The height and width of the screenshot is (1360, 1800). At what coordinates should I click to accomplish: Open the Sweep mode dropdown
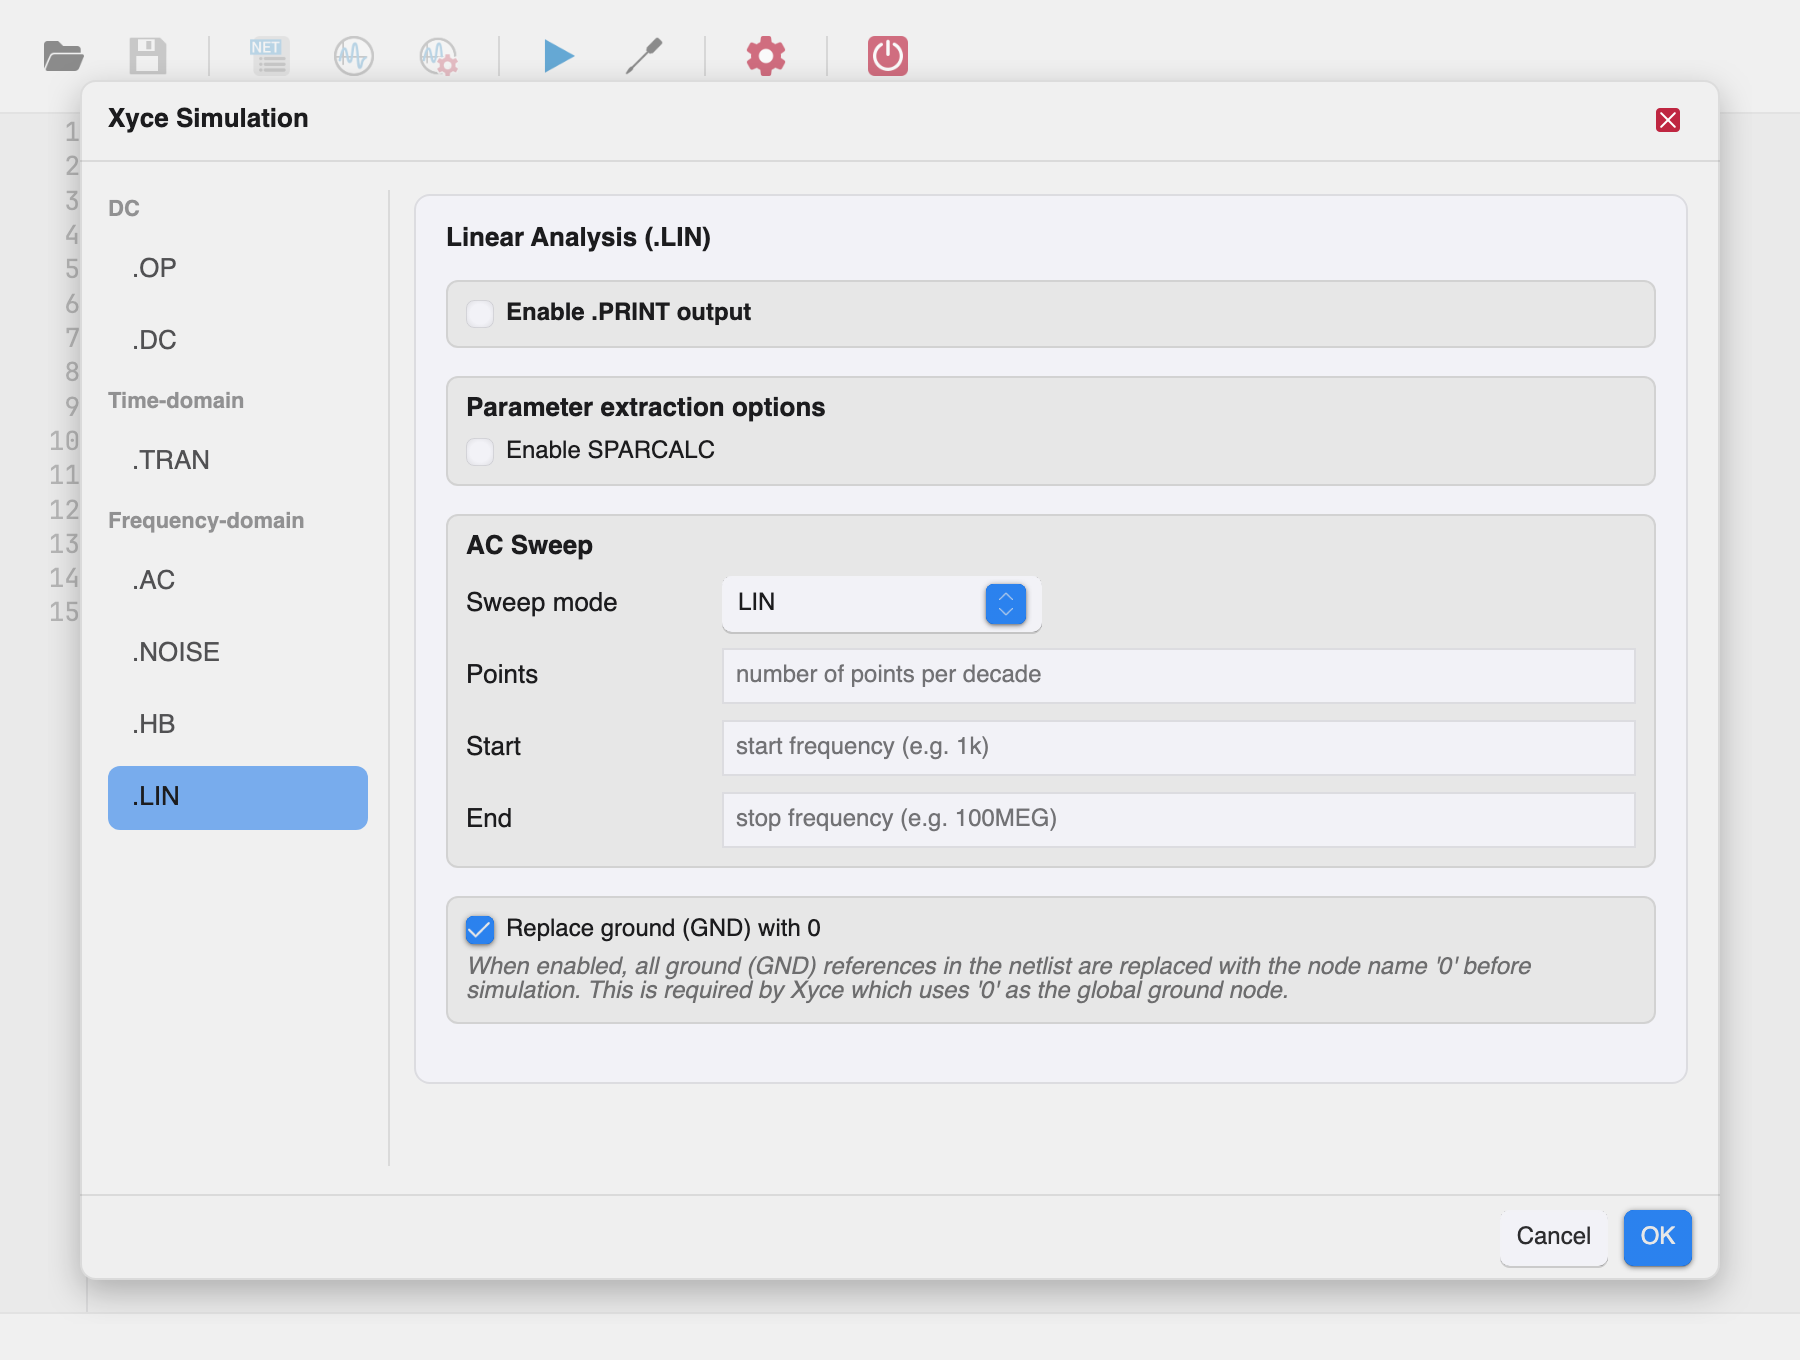[882, 603]
